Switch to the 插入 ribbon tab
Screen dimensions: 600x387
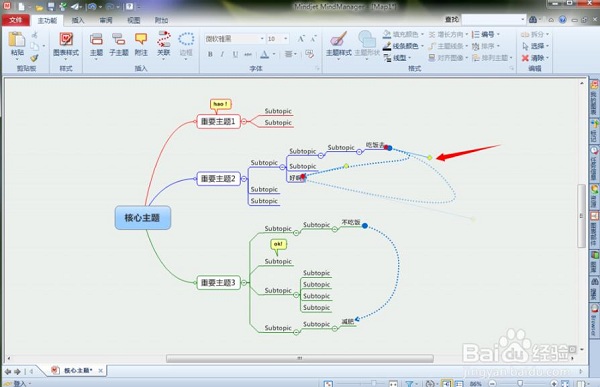(x=78, y=20)
